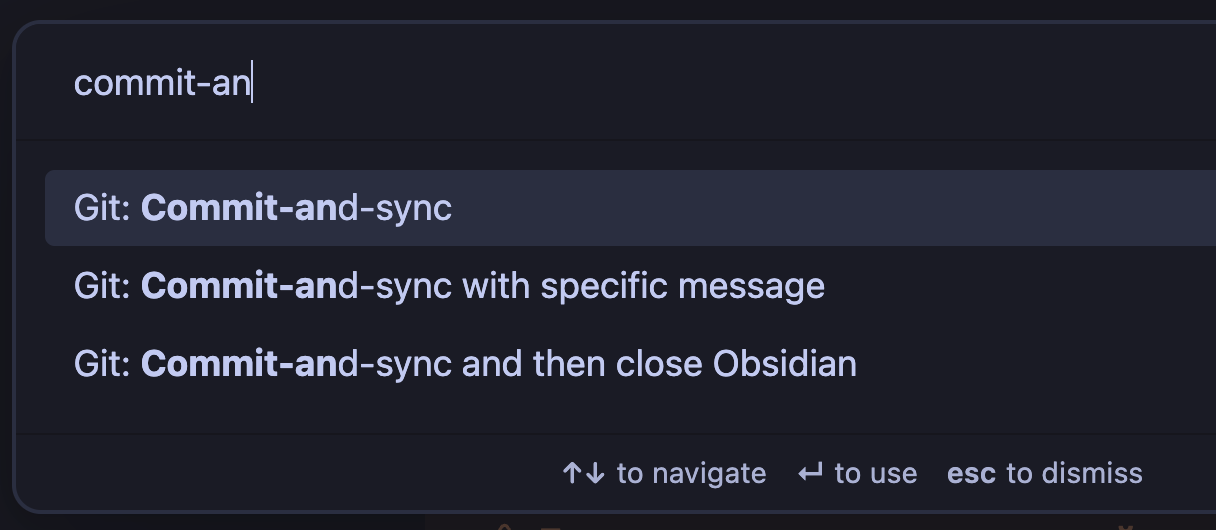Image resolution: width=1216 pixels, height=530 pixels.
Task: Click the words "with specific message"
Action: point(643,286)
